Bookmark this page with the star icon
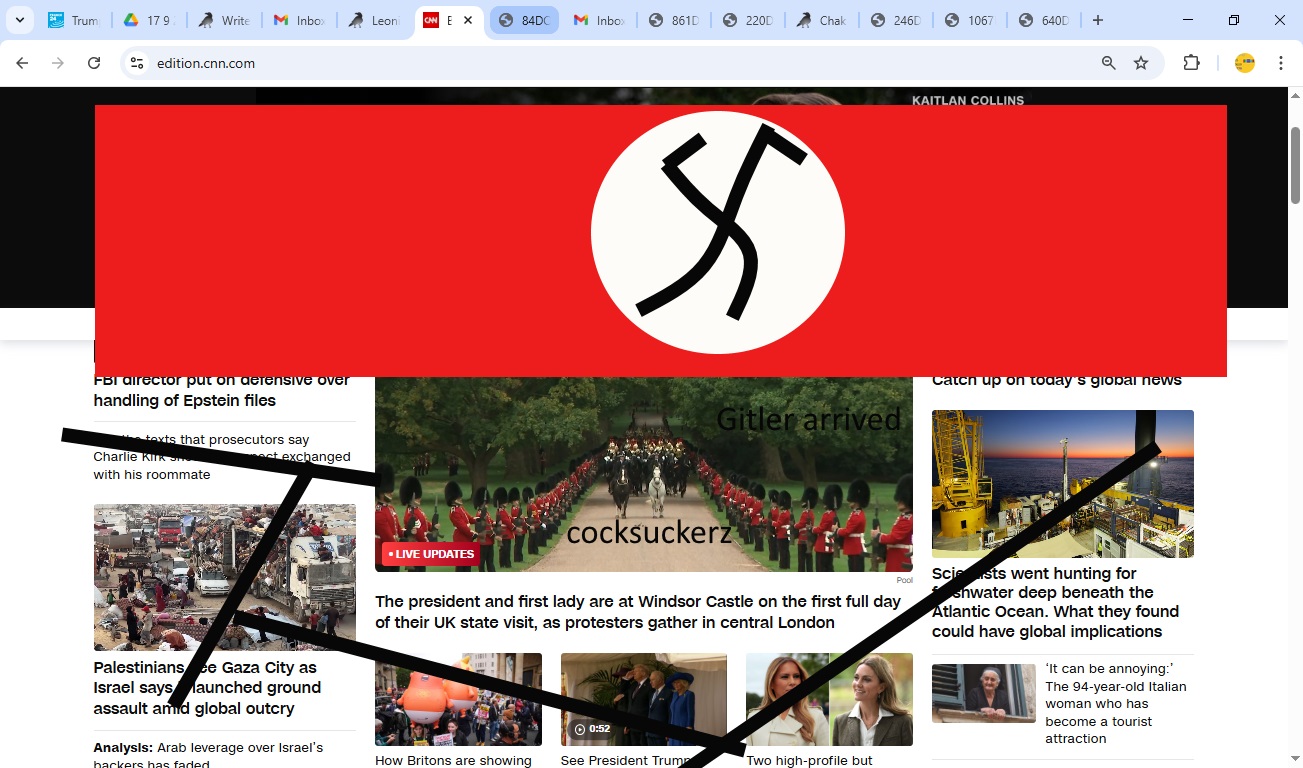This screenshot has height=768, width=1303. 1141,63
